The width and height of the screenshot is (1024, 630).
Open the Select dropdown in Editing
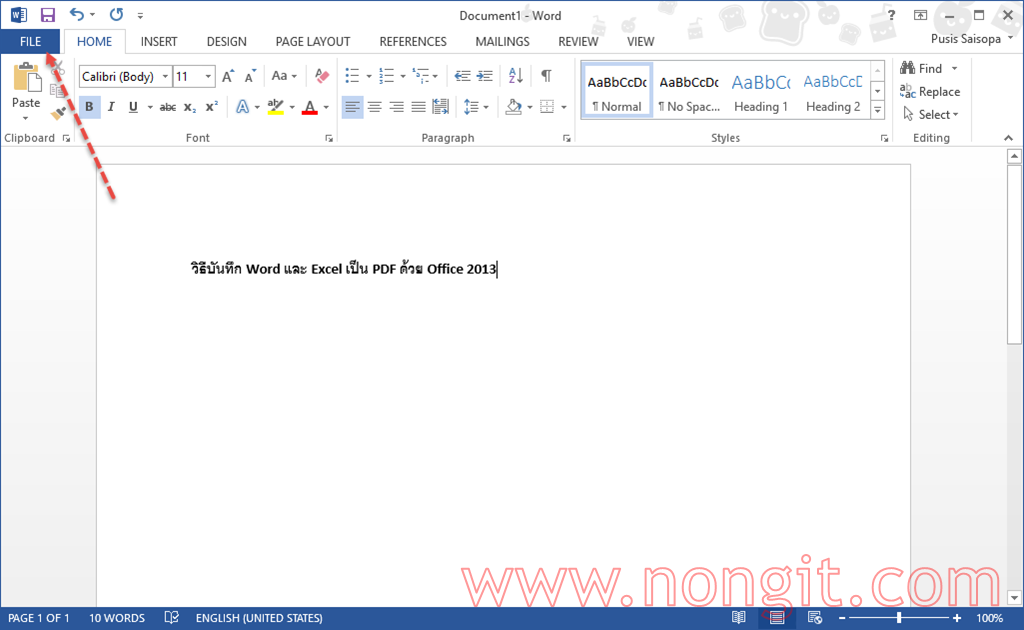coord(931,115)
